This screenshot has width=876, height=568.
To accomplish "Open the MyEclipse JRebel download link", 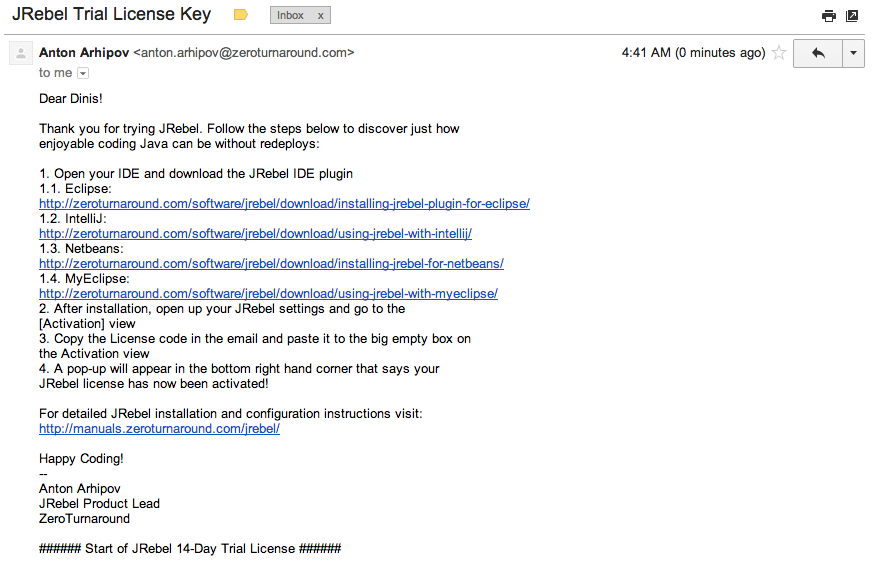I will (268, 294).
